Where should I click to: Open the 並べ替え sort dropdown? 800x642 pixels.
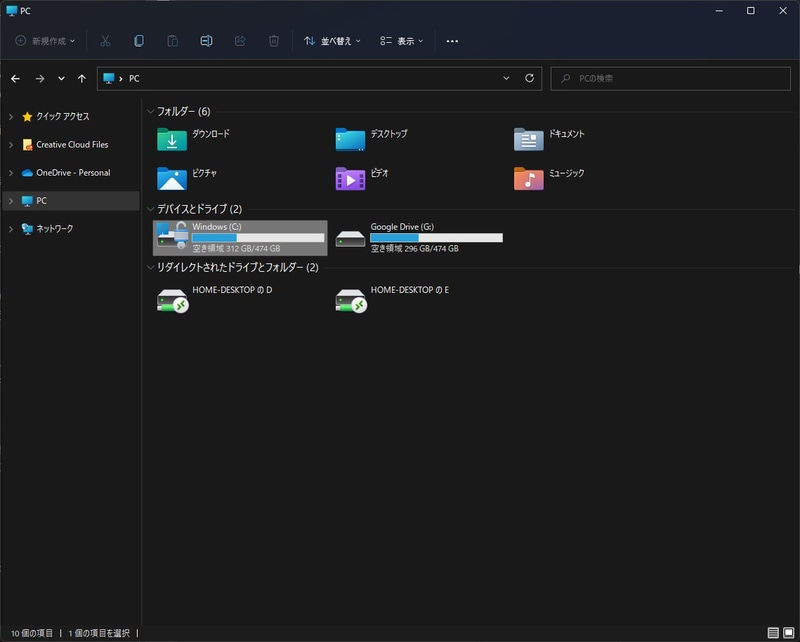pos(332,41)
